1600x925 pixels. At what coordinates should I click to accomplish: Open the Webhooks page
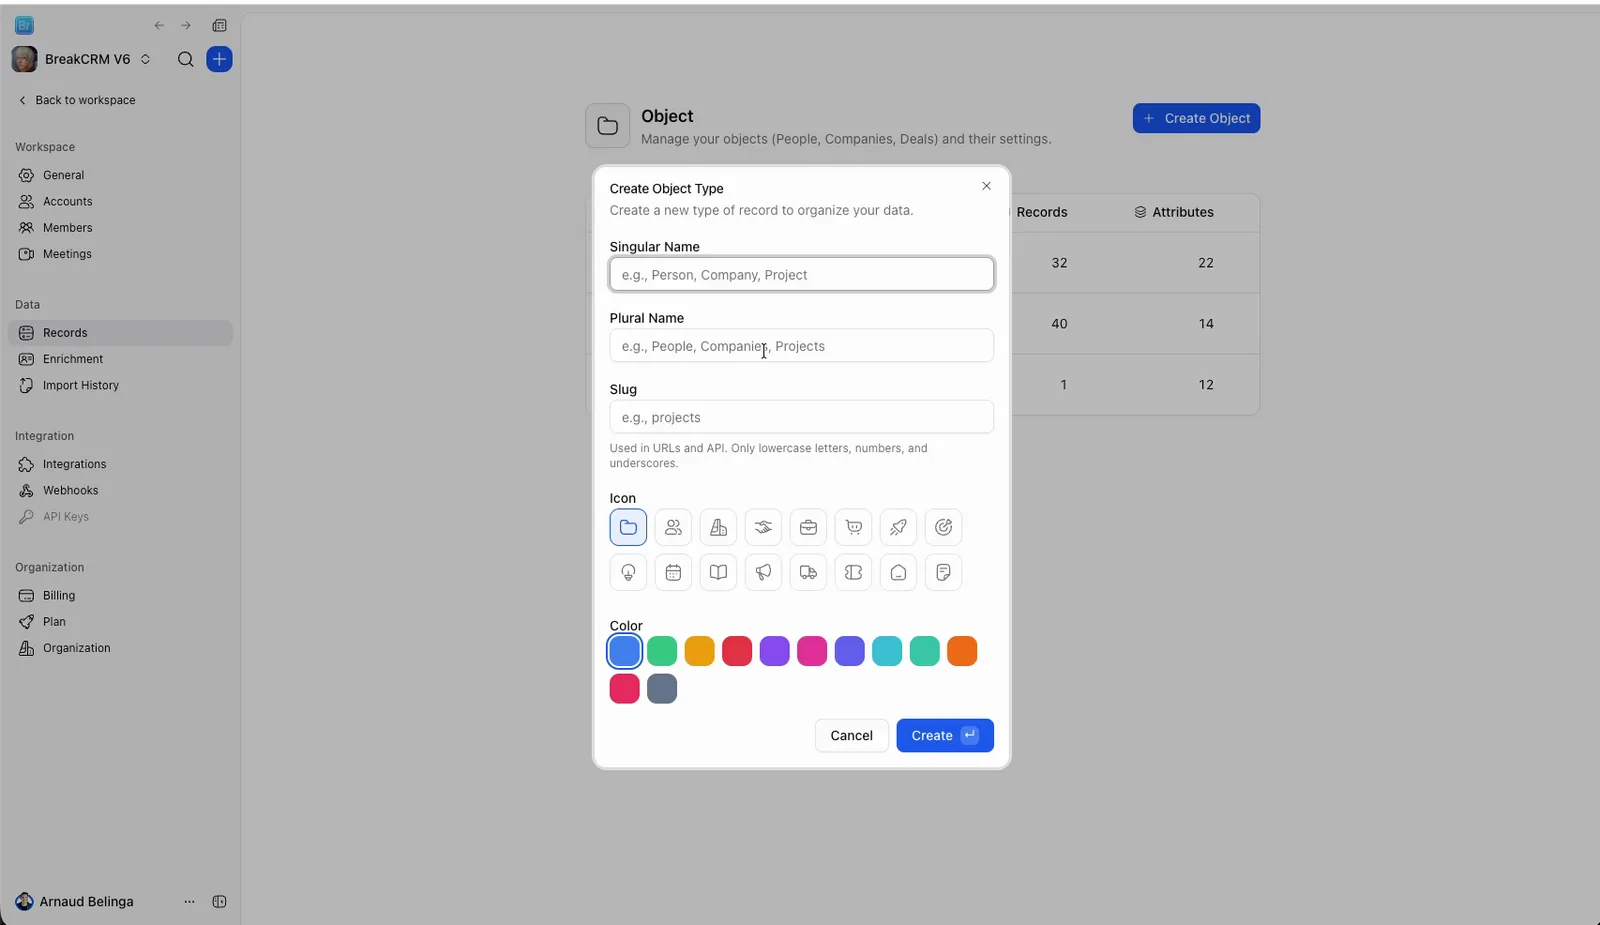pos(120,490)
